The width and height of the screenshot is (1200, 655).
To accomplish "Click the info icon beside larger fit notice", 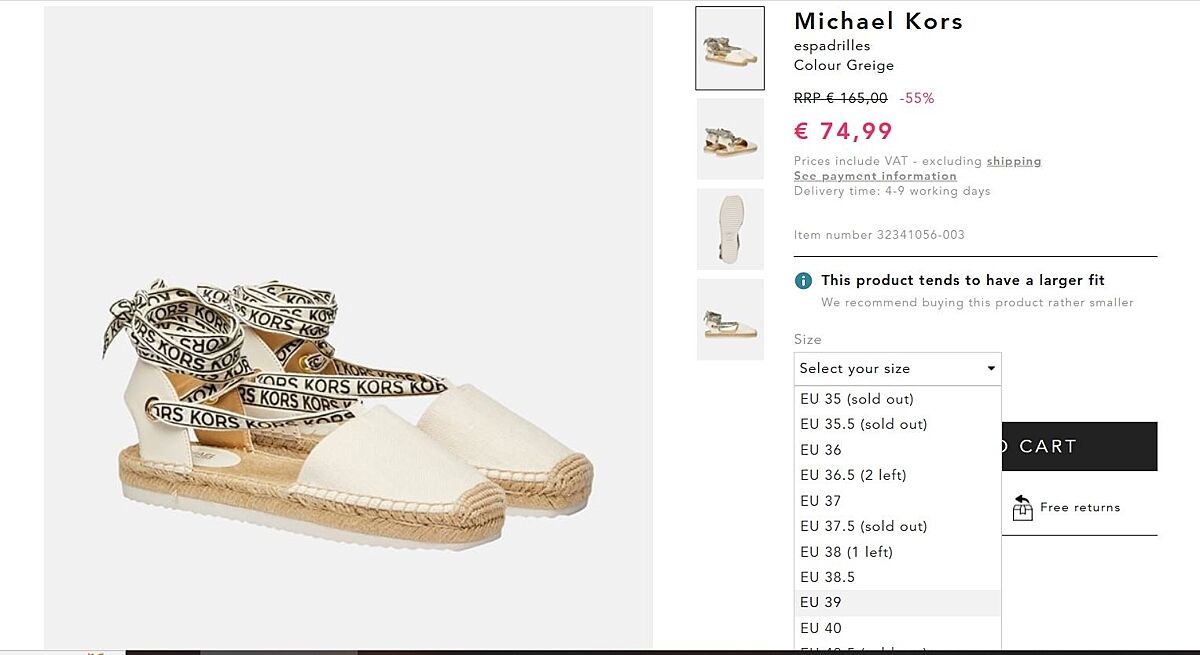I will tap(803, 281).
